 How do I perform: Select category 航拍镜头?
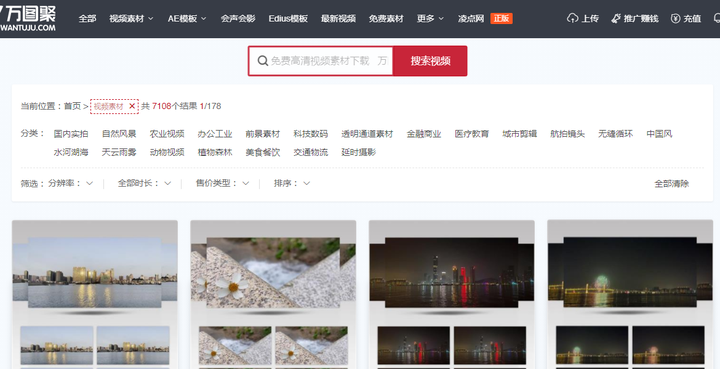568,134
